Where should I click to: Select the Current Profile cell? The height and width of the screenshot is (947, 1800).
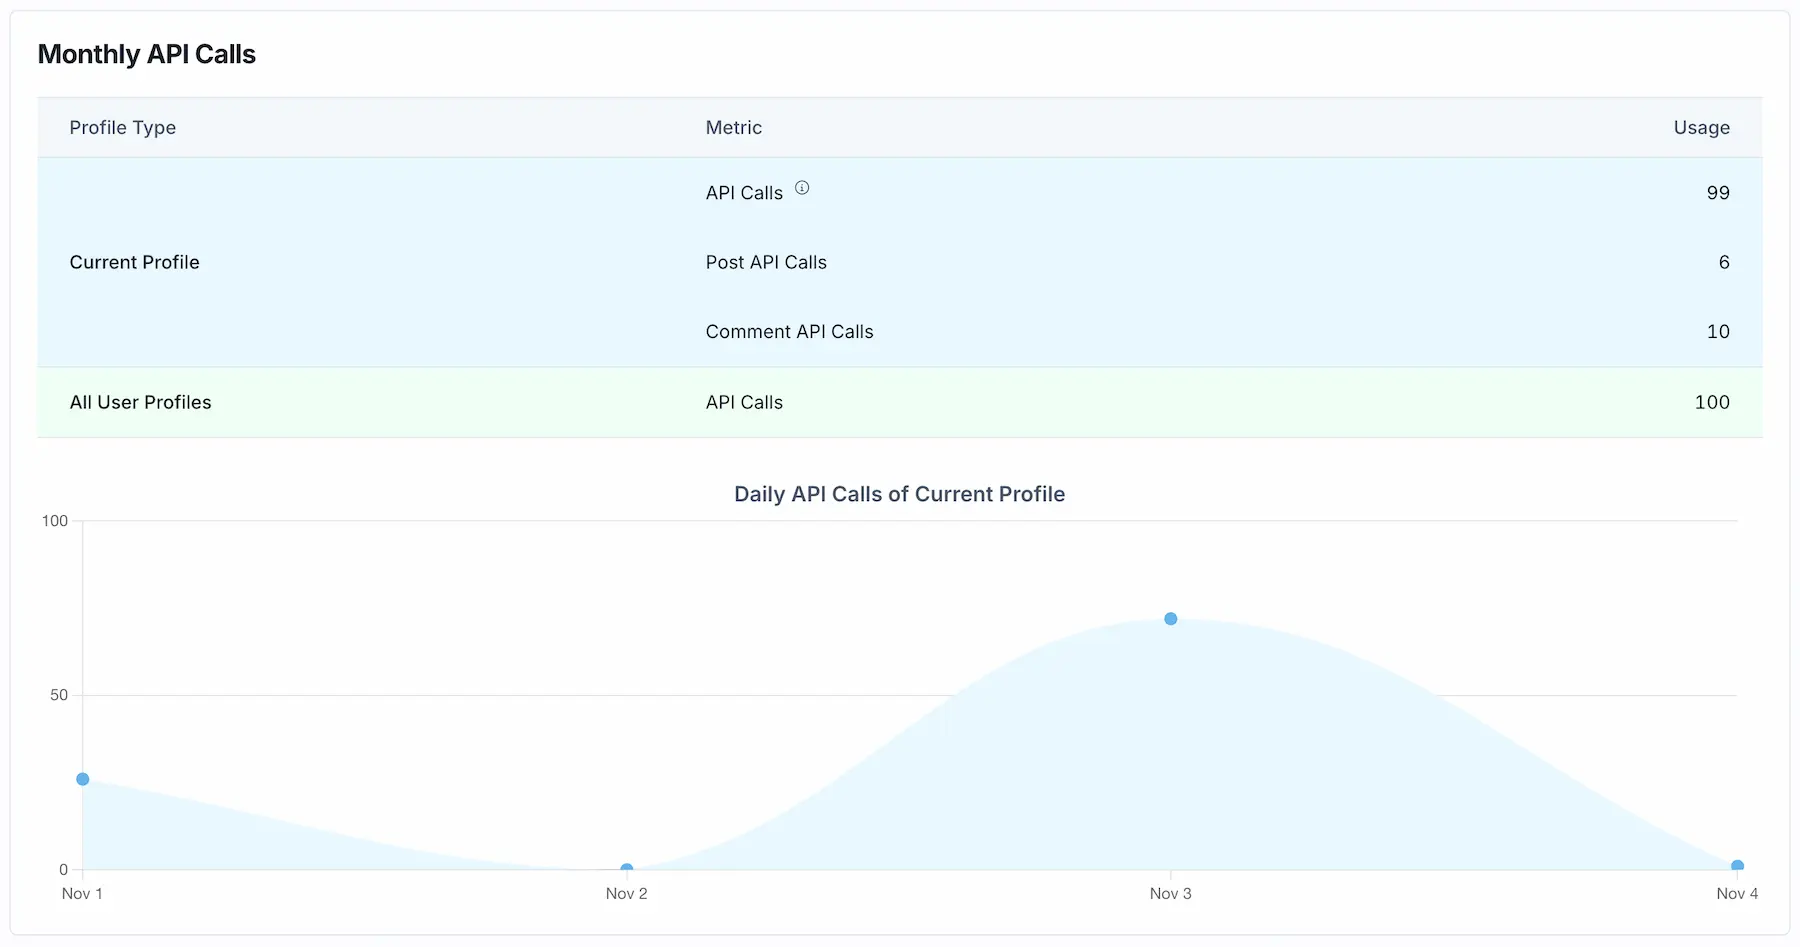(134, 262)
